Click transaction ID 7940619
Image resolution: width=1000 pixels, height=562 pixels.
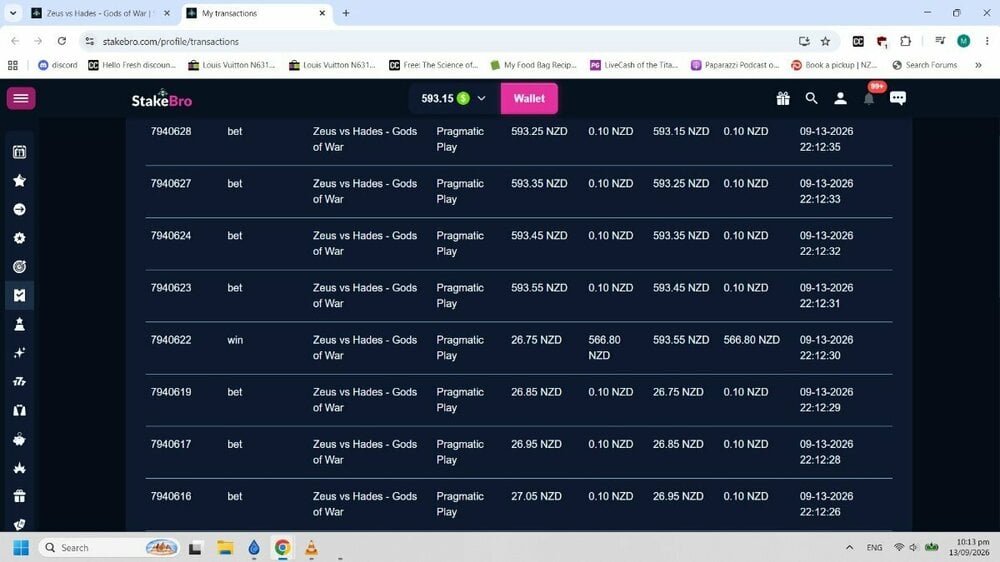point(171,392)
